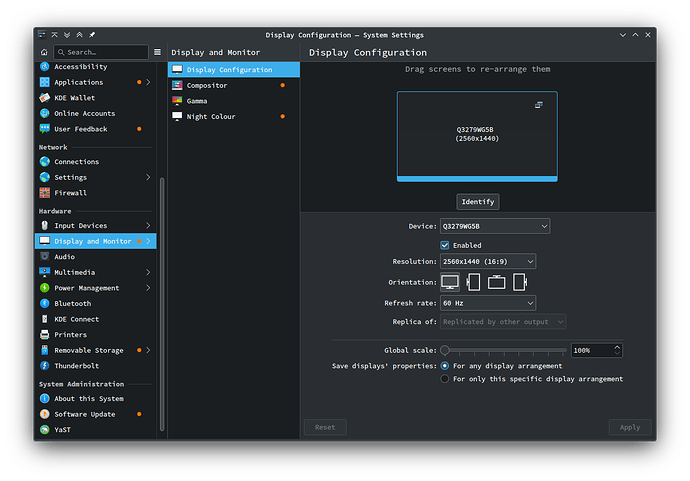Open the Night Colour page
This screenshot has width=690, height=481.
[x=234, y=117]
